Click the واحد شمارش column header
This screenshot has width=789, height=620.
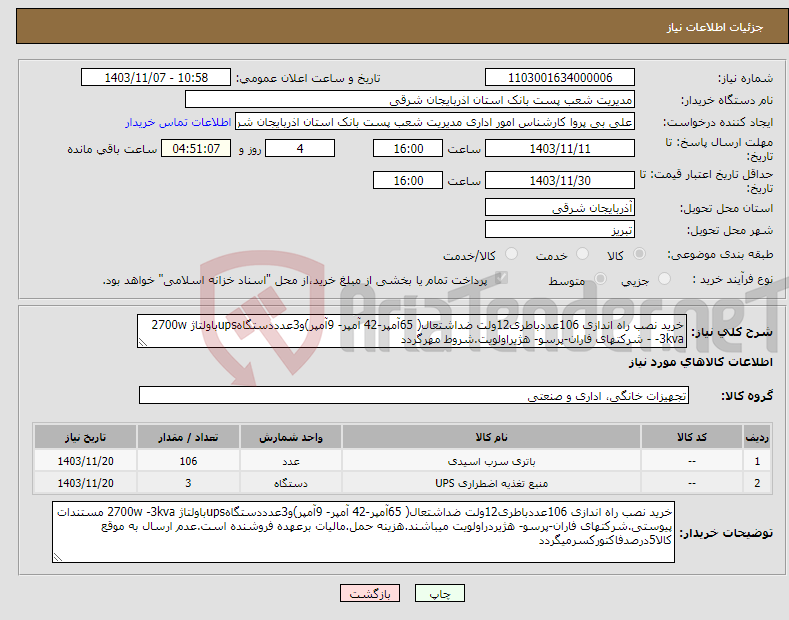pos(291,437)
